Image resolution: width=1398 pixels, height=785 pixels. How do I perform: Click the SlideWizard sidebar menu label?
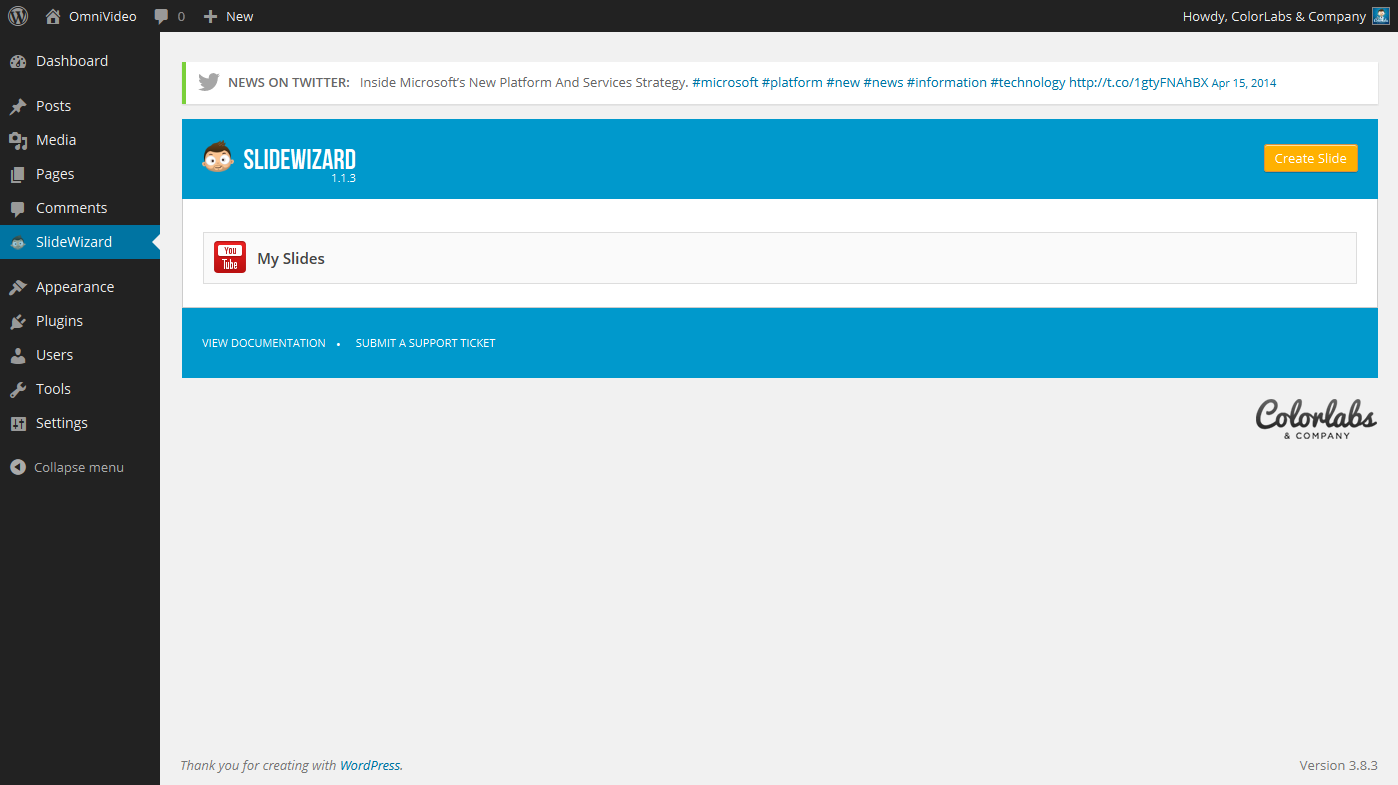pos(74,242)
